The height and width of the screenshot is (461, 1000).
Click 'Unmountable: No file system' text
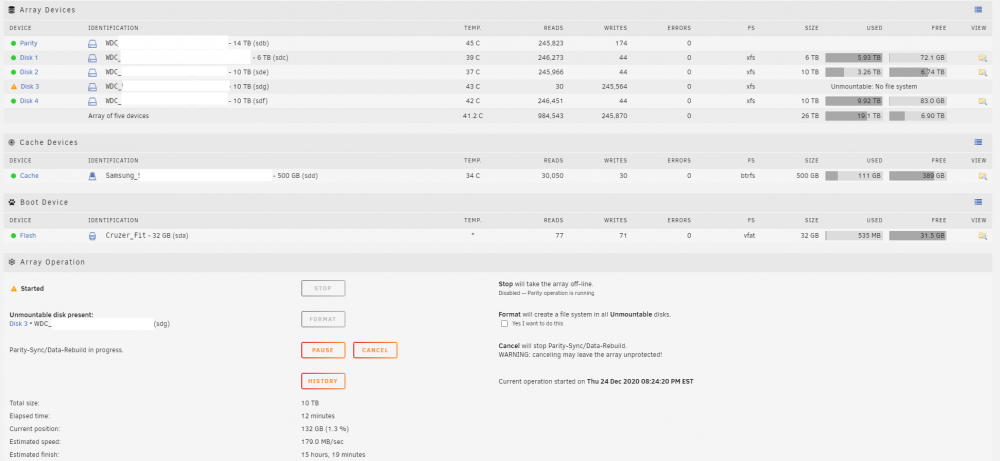coord(874,87)
